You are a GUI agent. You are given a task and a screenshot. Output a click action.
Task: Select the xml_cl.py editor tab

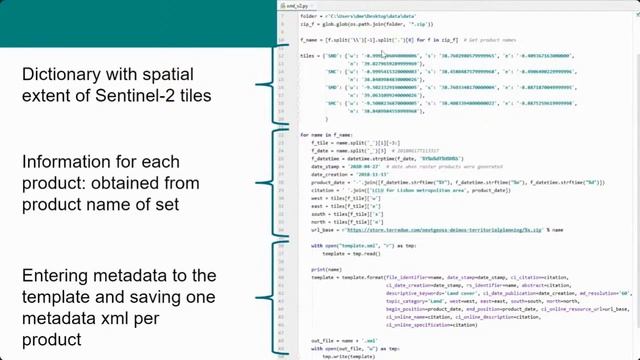coord(296,6)
